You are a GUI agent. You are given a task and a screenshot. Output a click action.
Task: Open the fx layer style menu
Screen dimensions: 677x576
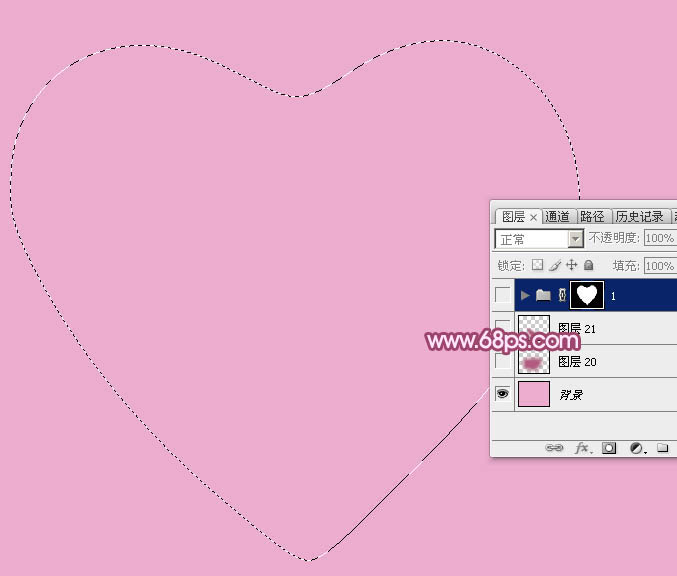point(581,449)
